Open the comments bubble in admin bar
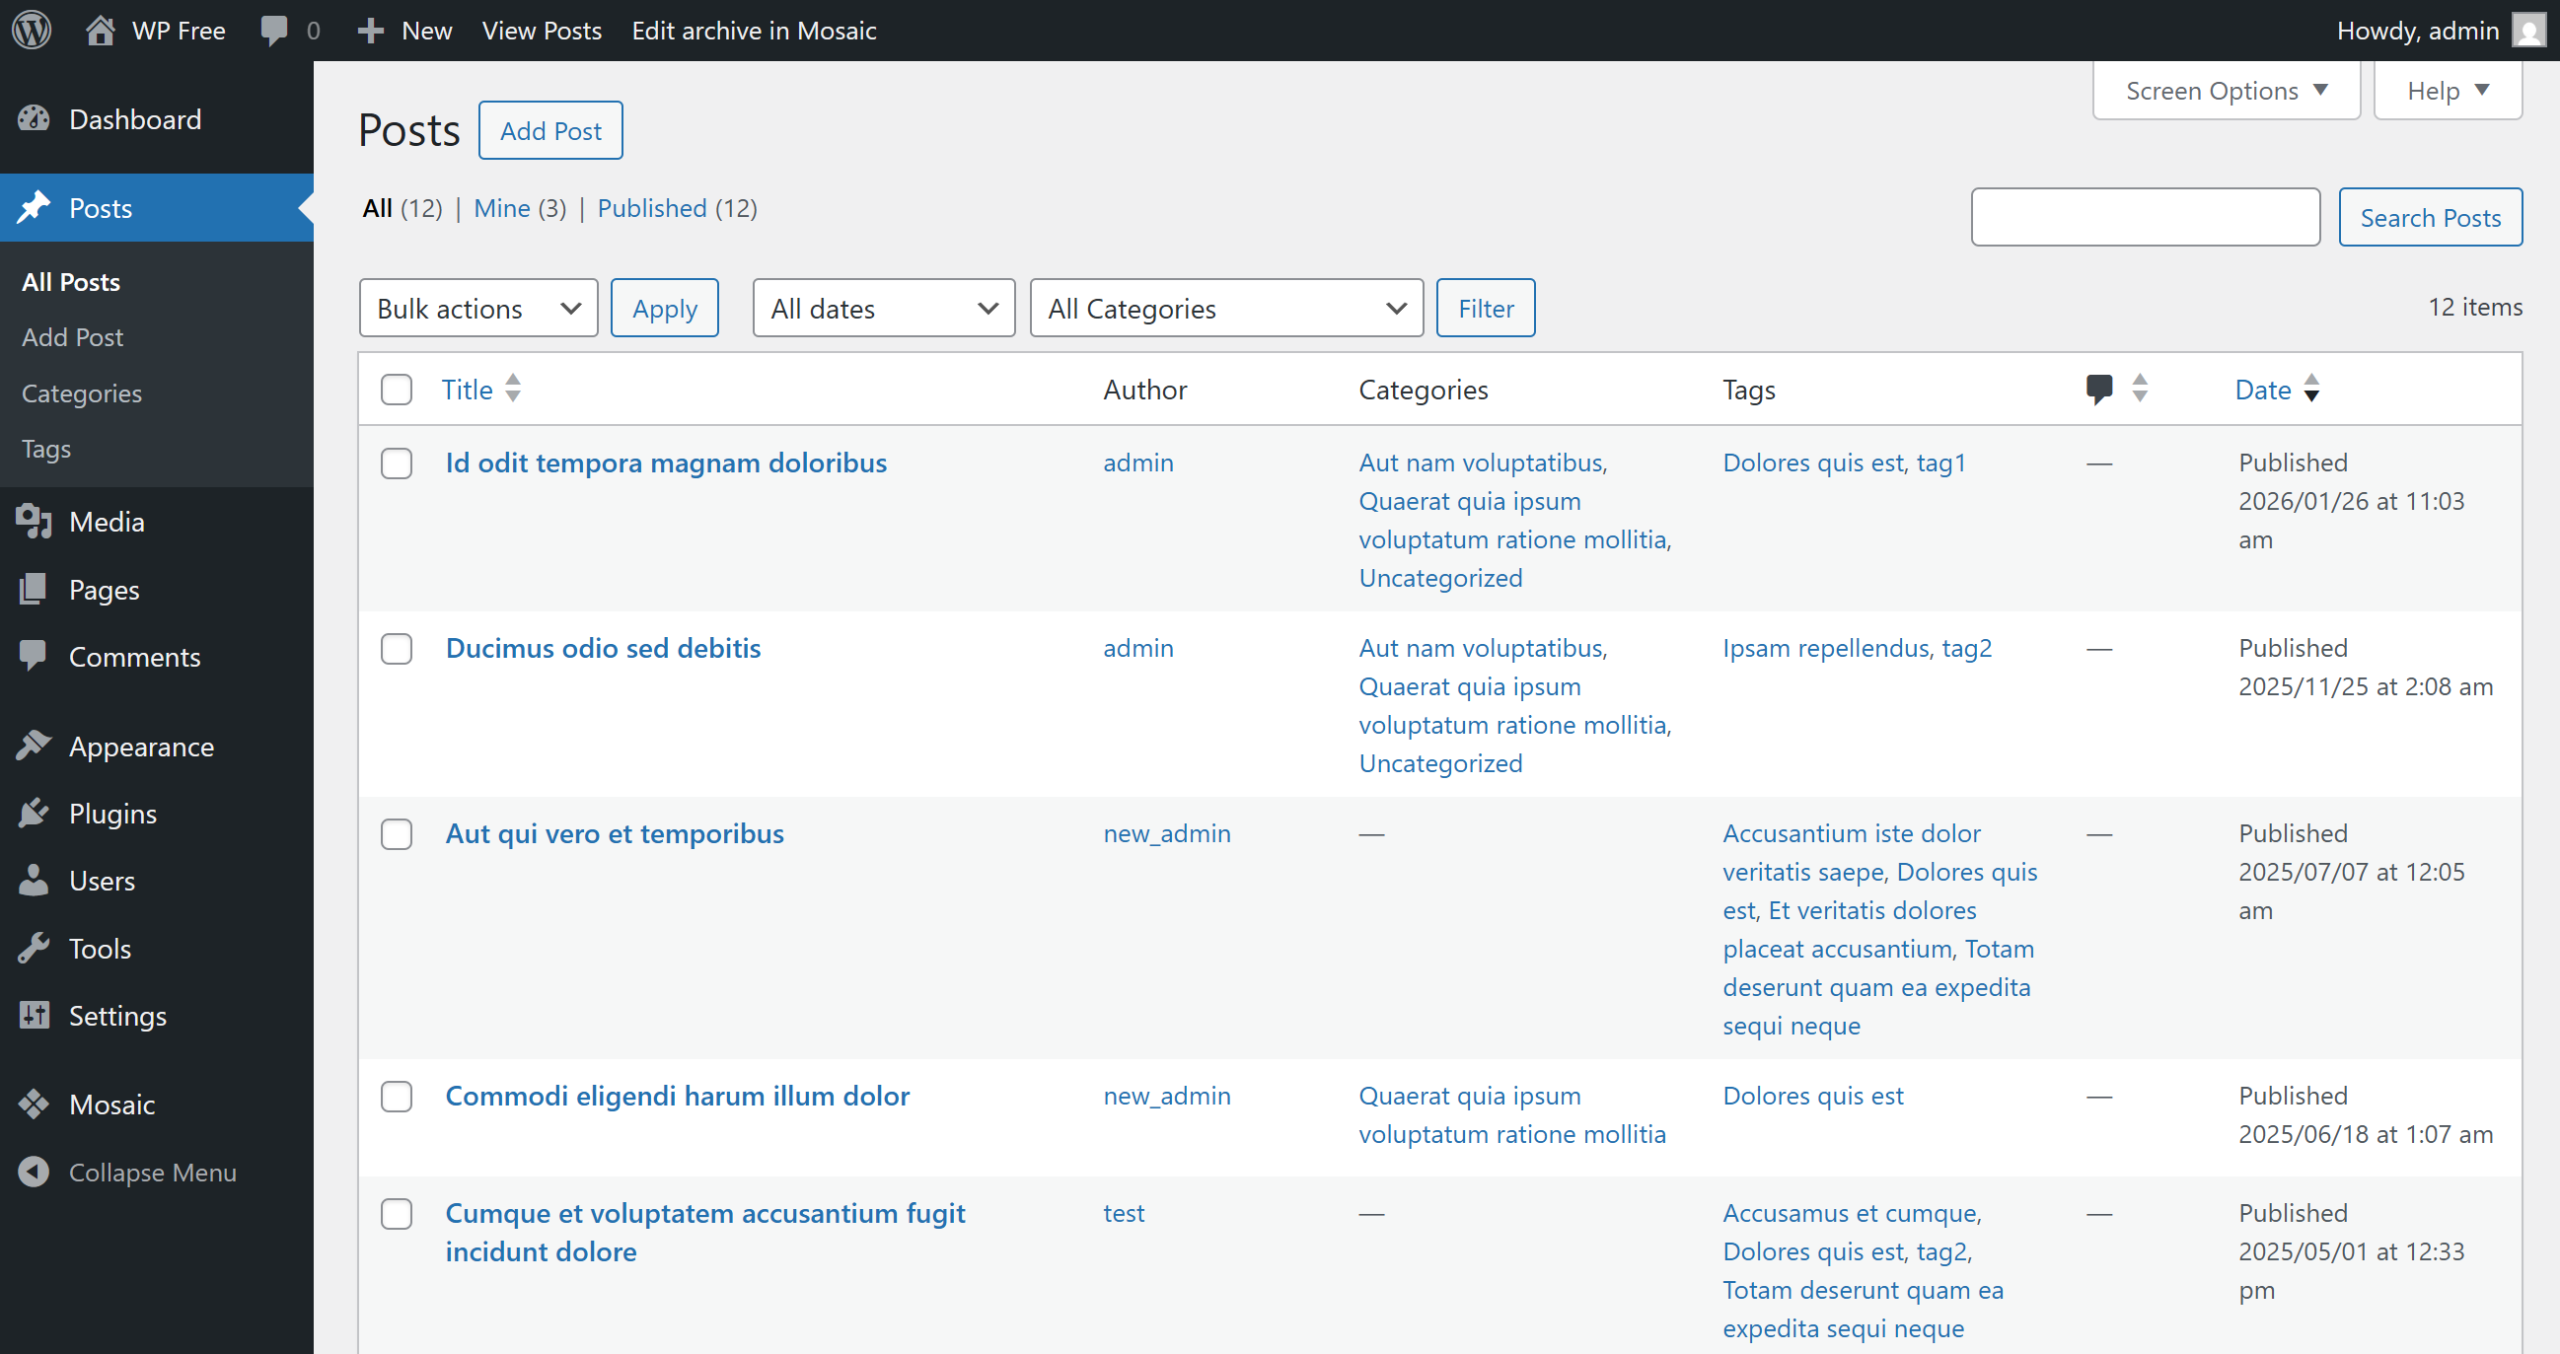 [x=274, y=30]
